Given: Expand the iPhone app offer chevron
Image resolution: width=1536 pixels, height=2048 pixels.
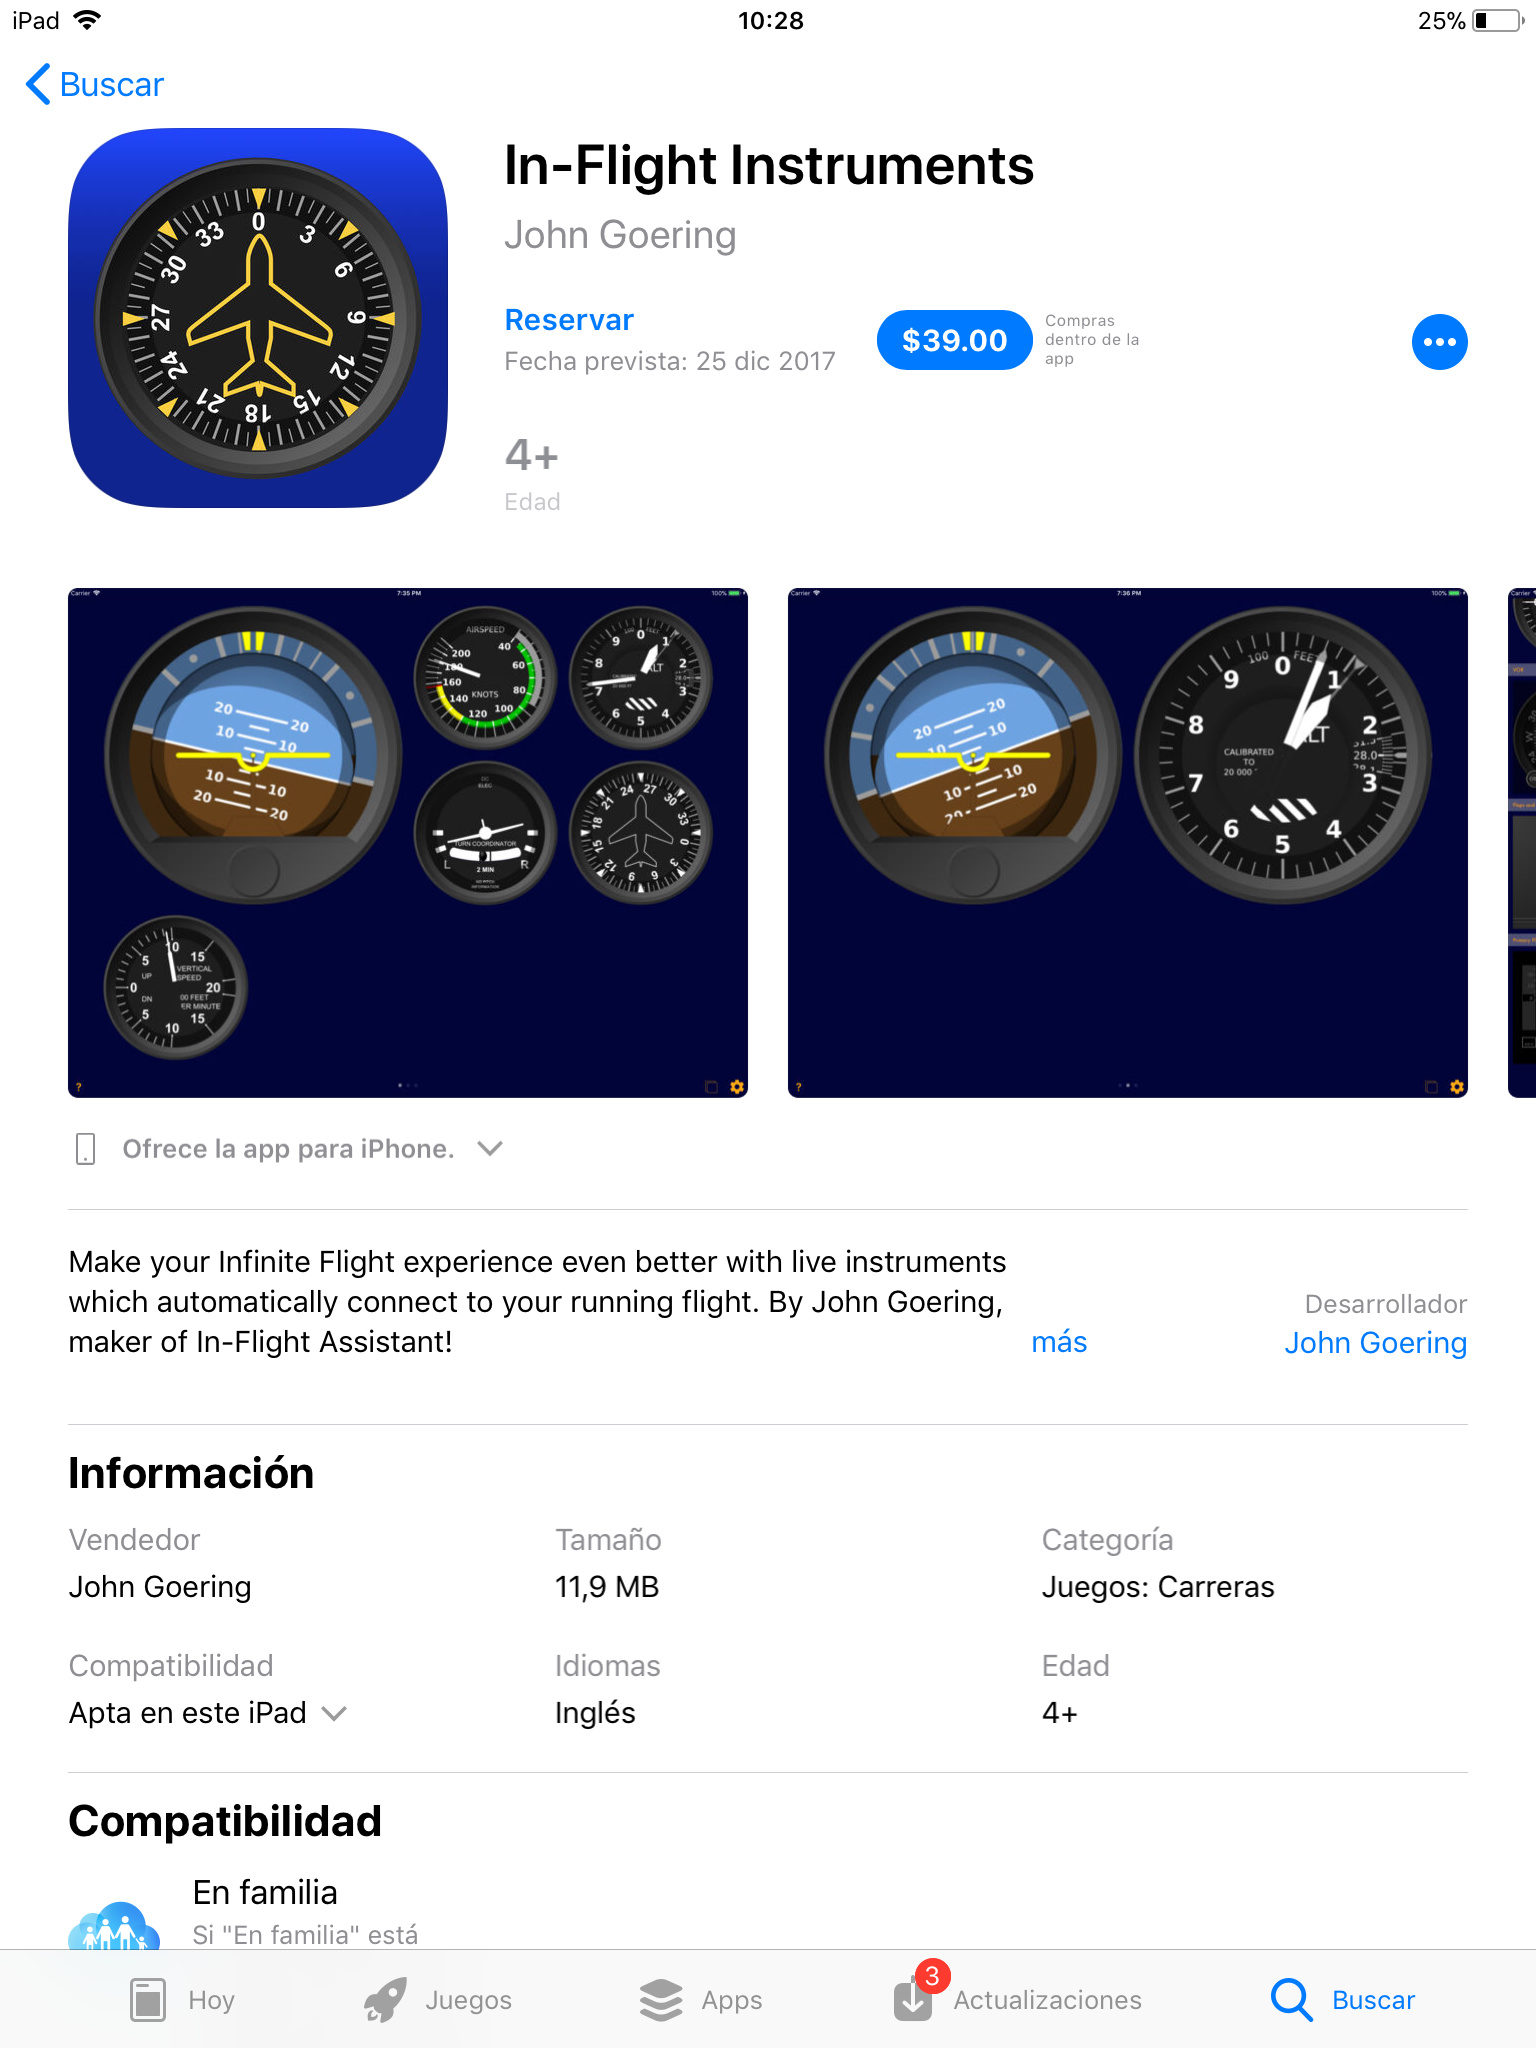Looking at the screenshot, I should (x=490, y=1148).
